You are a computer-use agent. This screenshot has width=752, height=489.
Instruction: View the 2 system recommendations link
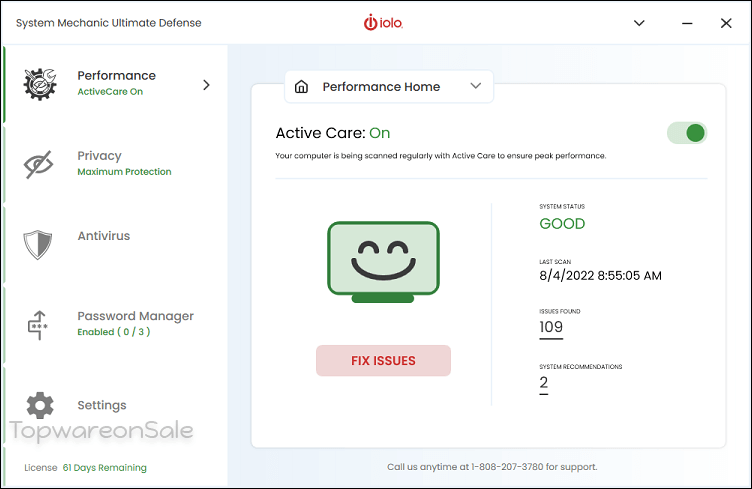coord(543,383)
